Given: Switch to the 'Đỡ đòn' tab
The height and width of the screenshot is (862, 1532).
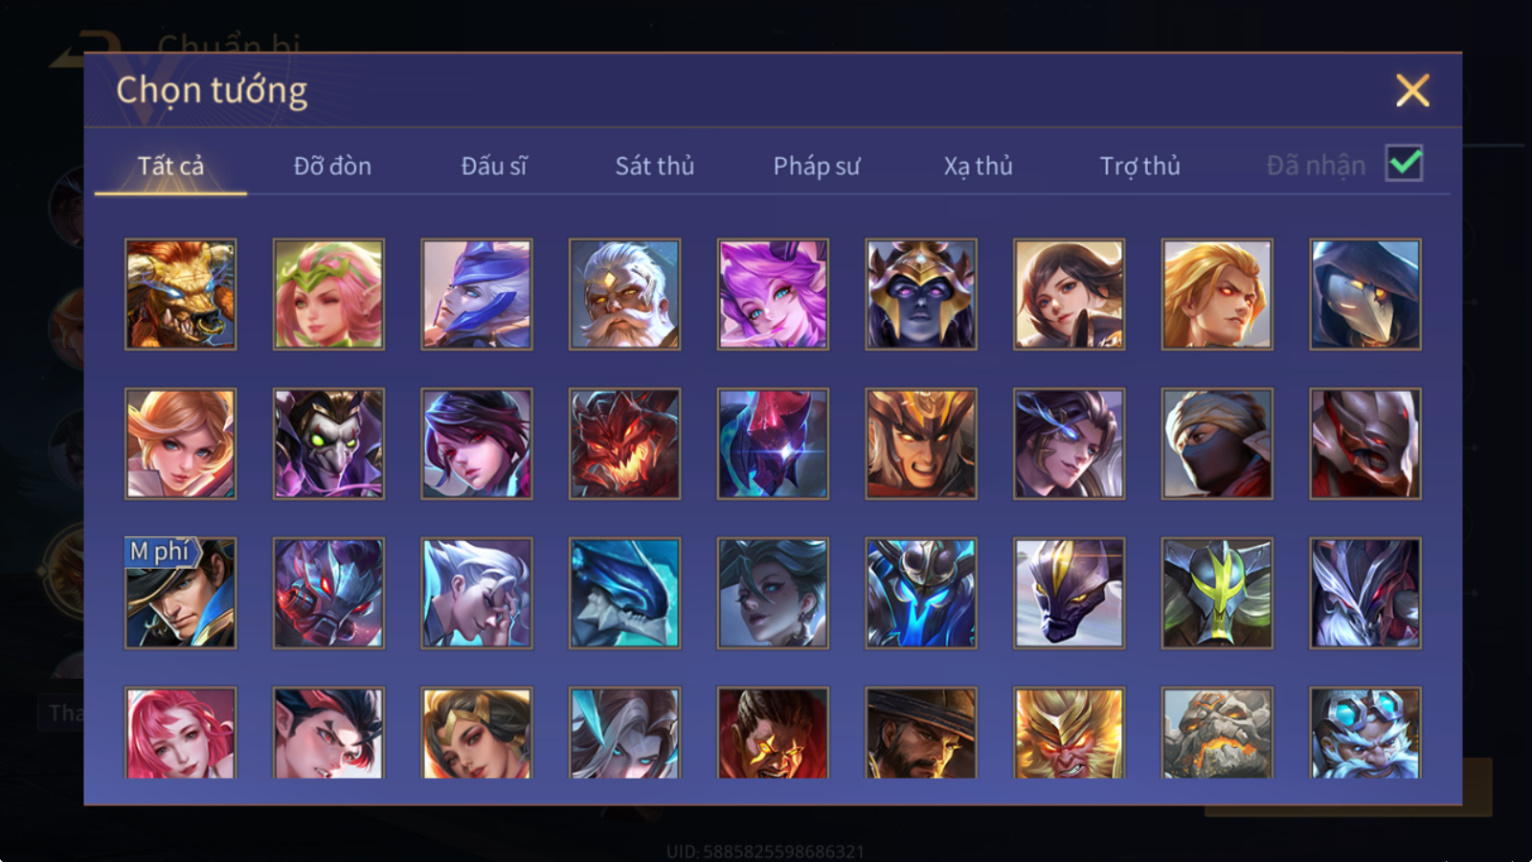Looking at the screenshot, I should [x=332, y=166].
